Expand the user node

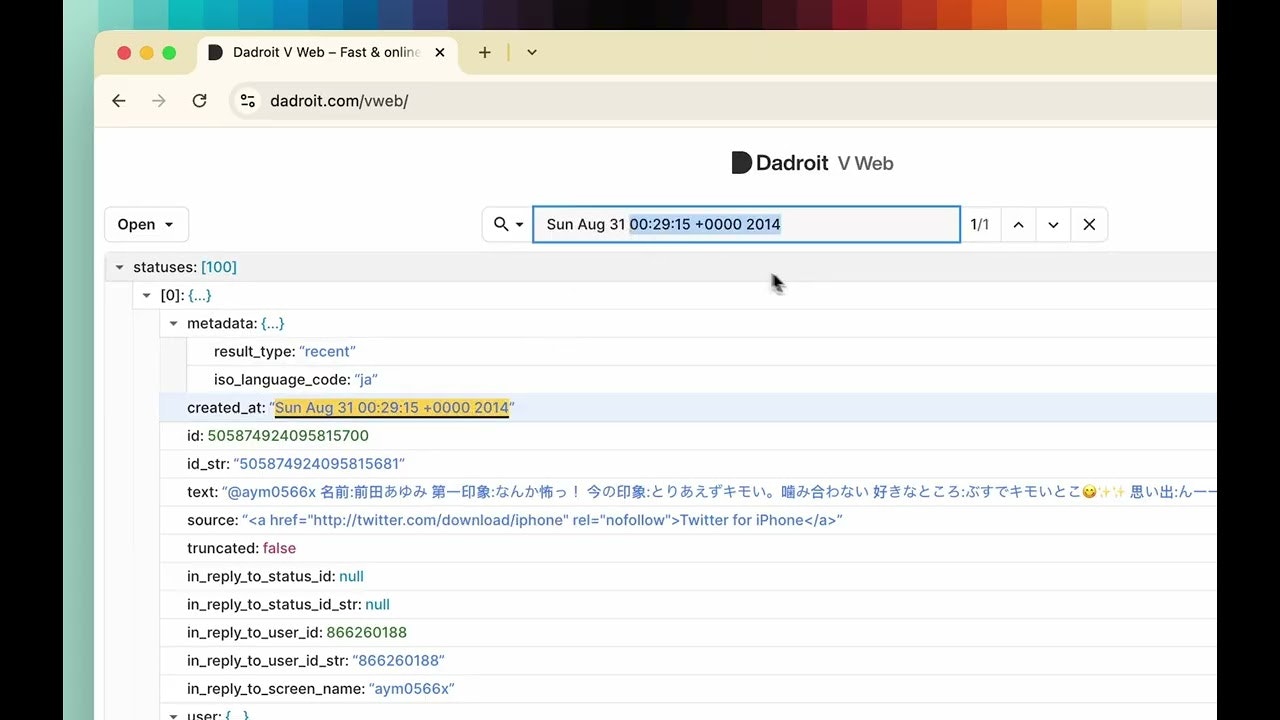(x=174, y=716)
